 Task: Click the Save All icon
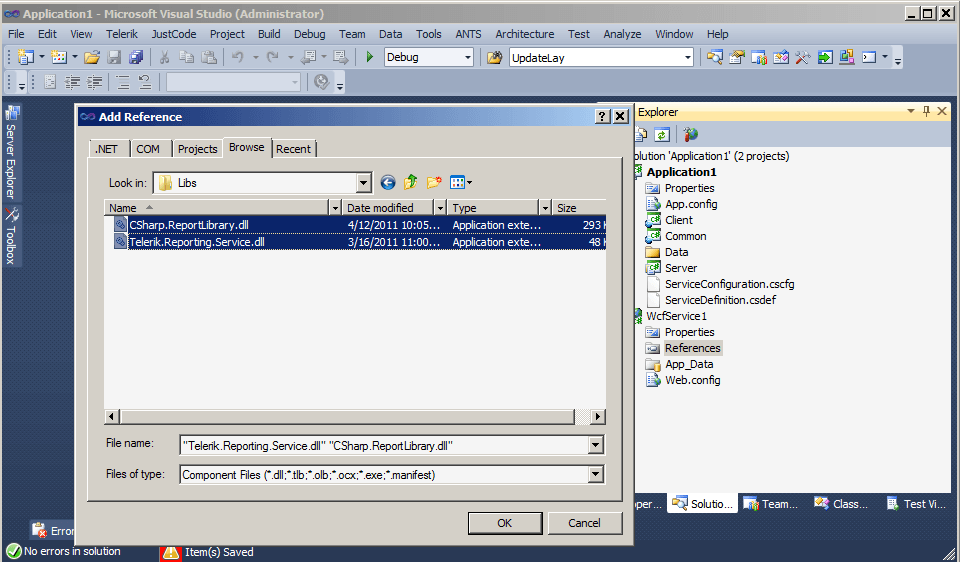(x=135, y=58)
